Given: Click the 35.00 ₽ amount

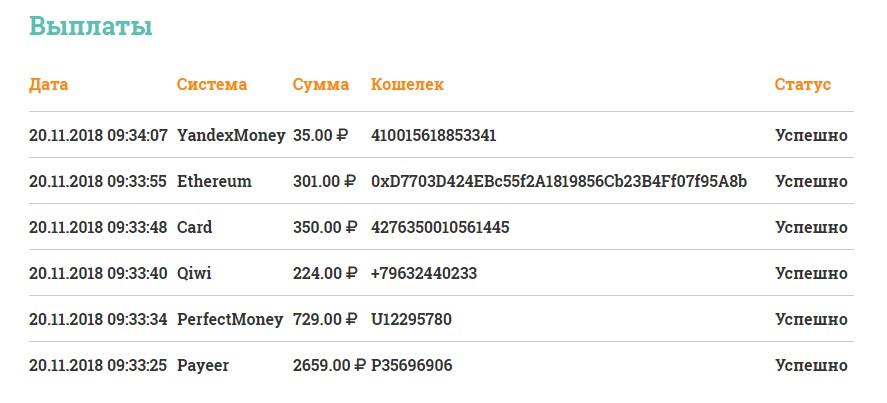Looking at the screenshot, I should [320, 135].
